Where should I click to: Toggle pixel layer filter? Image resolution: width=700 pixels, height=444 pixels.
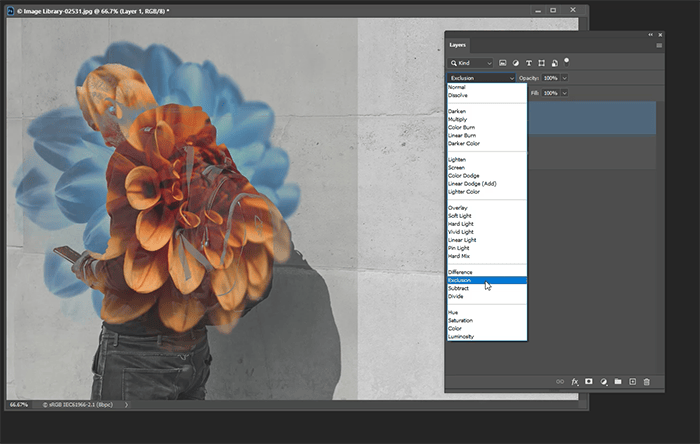pos(502,62)
